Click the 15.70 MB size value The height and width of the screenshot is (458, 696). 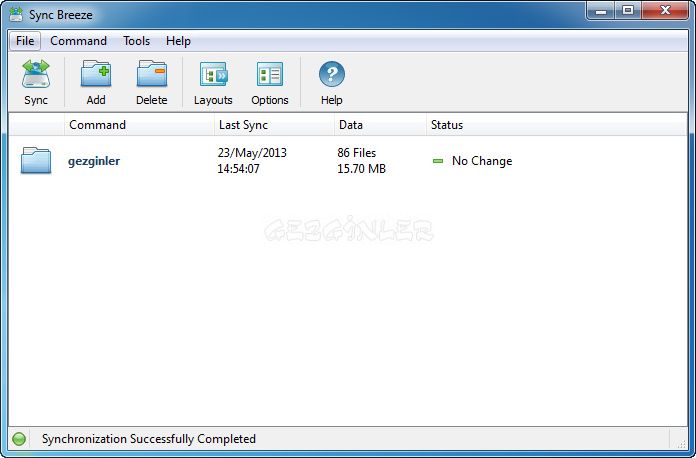361,169
